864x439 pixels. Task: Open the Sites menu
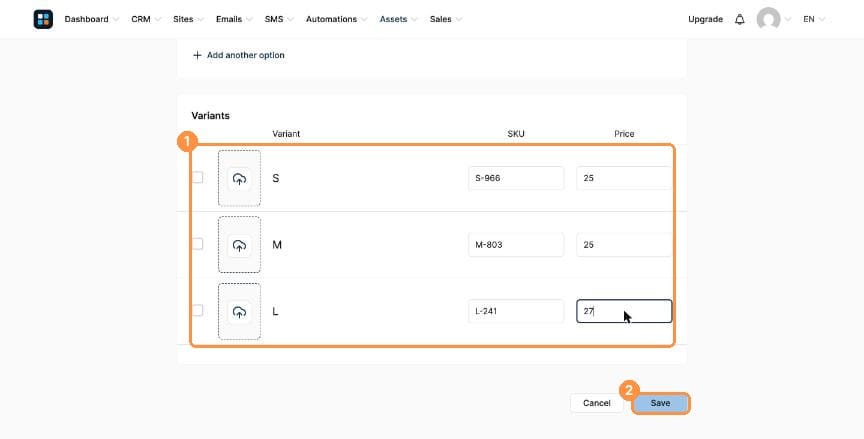pos(188,19)
